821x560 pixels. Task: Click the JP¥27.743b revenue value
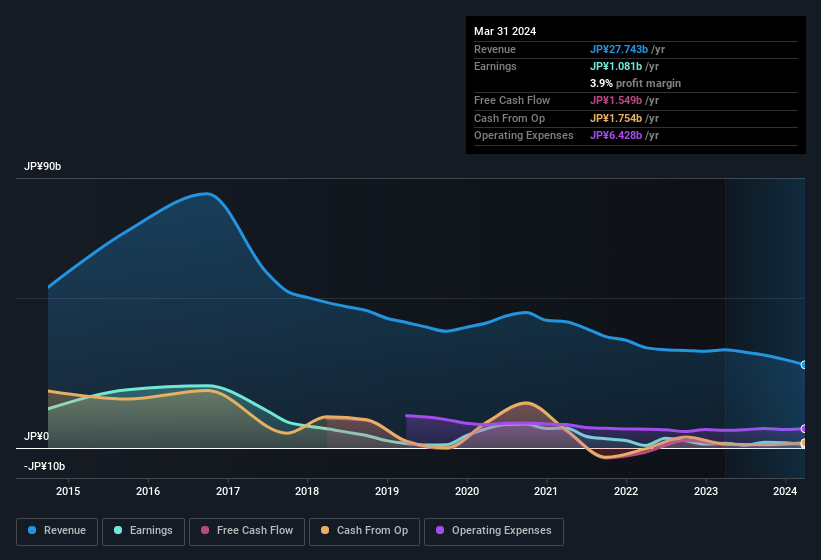(618, 49)
